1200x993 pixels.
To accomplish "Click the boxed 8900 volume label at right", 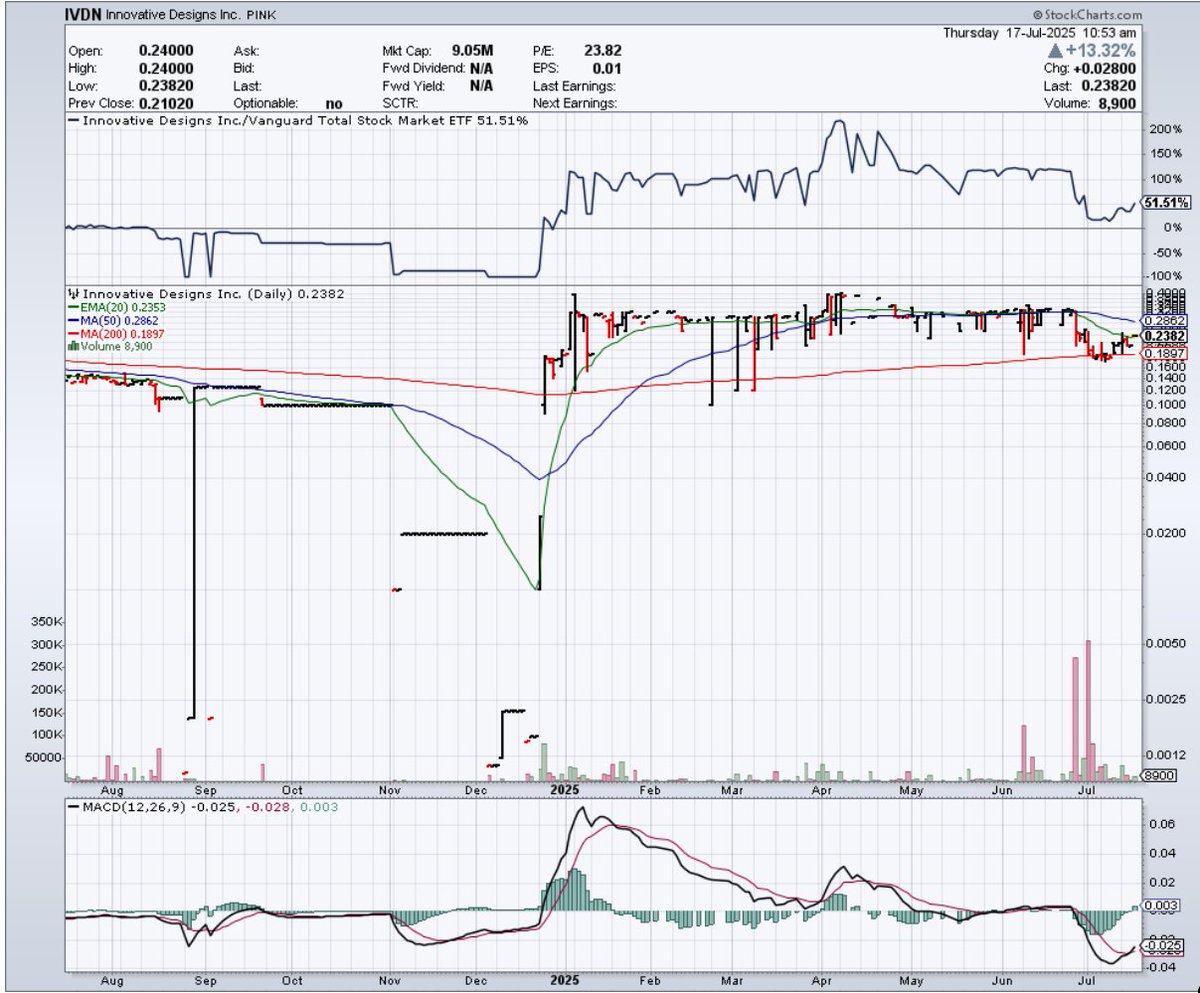I will tap(1161, 775).
